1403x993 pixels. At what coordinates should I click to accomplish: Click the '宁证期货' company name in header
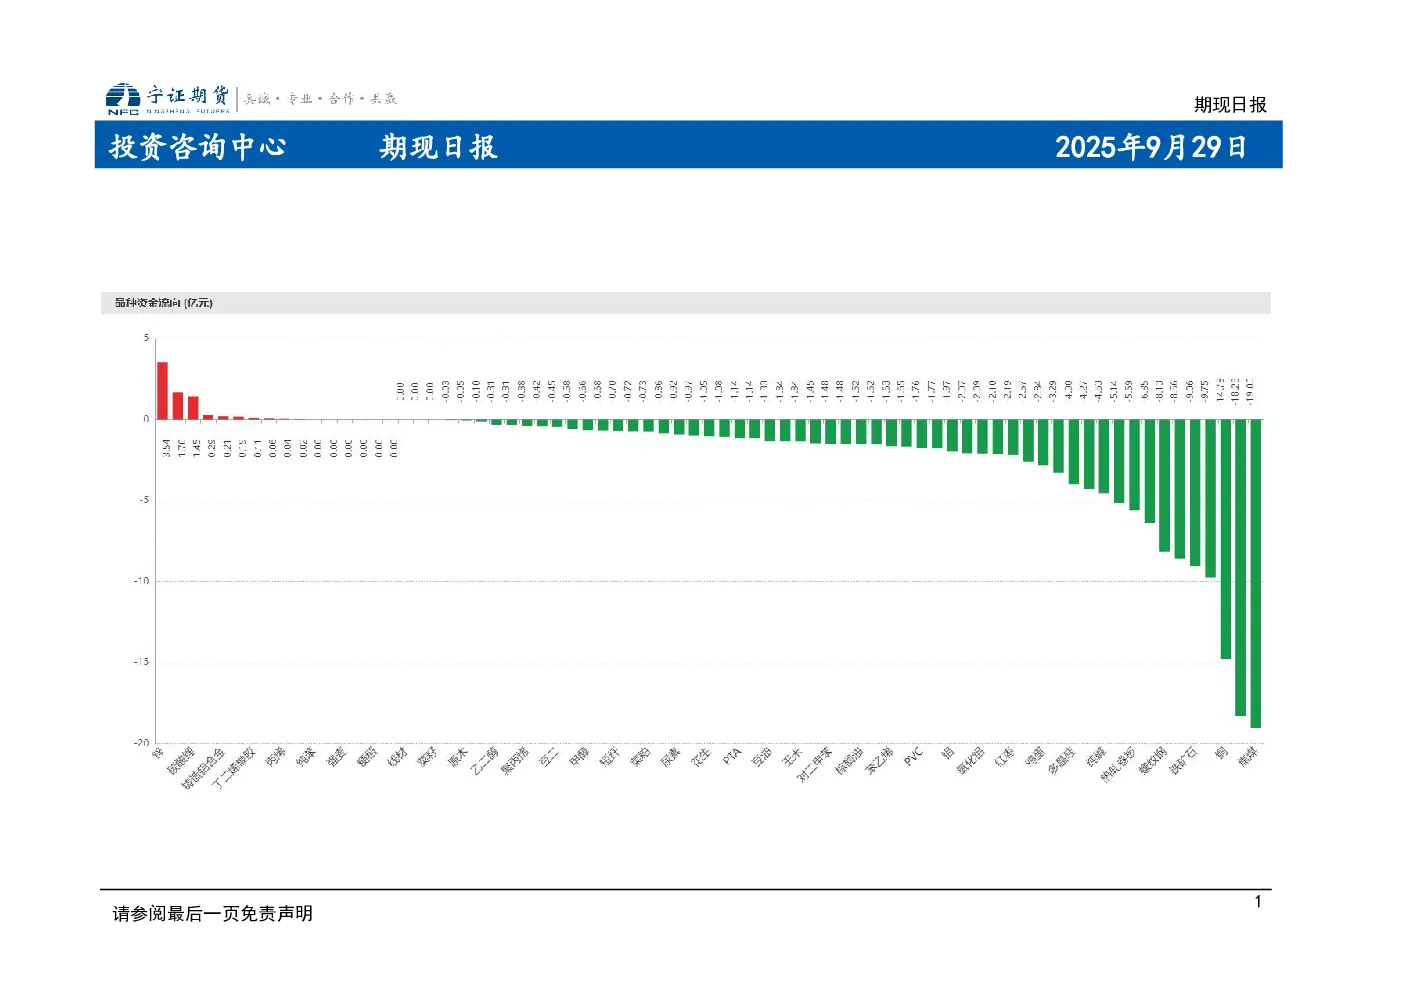click(188, 95)
